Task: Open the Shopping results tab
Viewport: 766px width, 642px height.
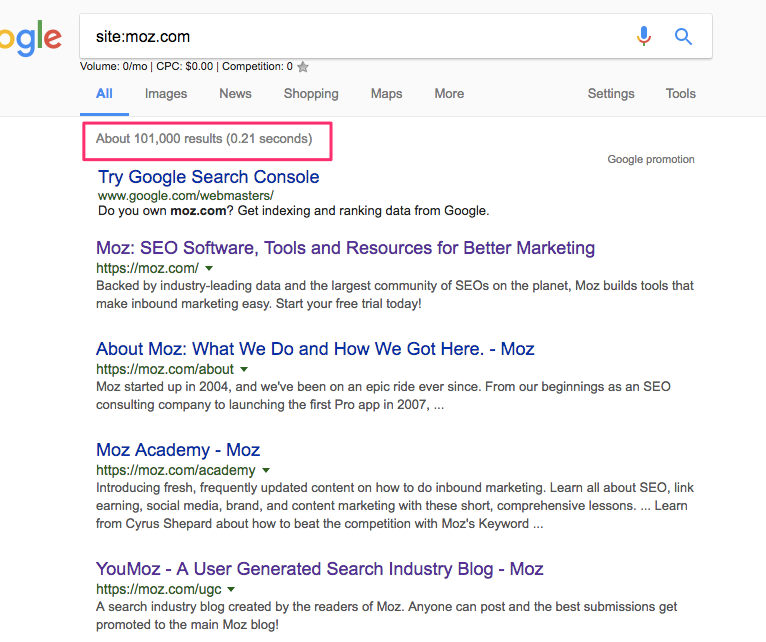Action: [311, 94]
